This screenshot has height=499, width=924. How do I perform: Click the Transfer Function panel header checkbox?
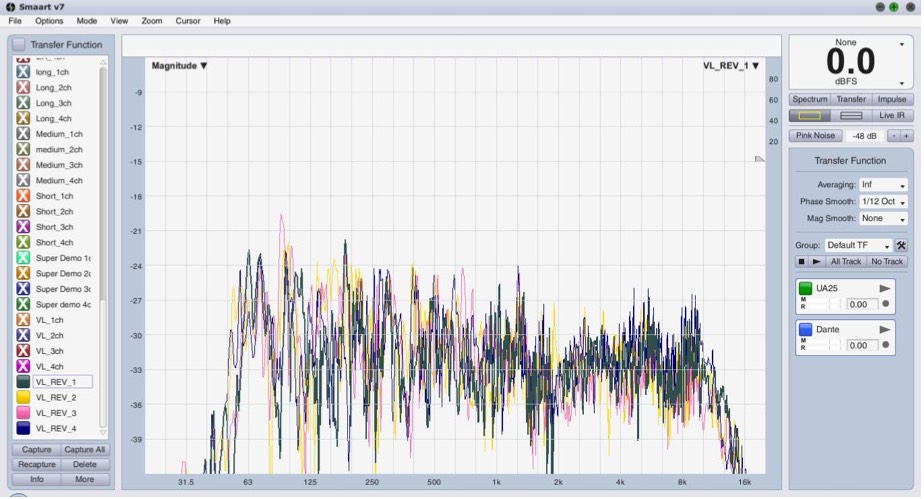(x=19, y=44)
